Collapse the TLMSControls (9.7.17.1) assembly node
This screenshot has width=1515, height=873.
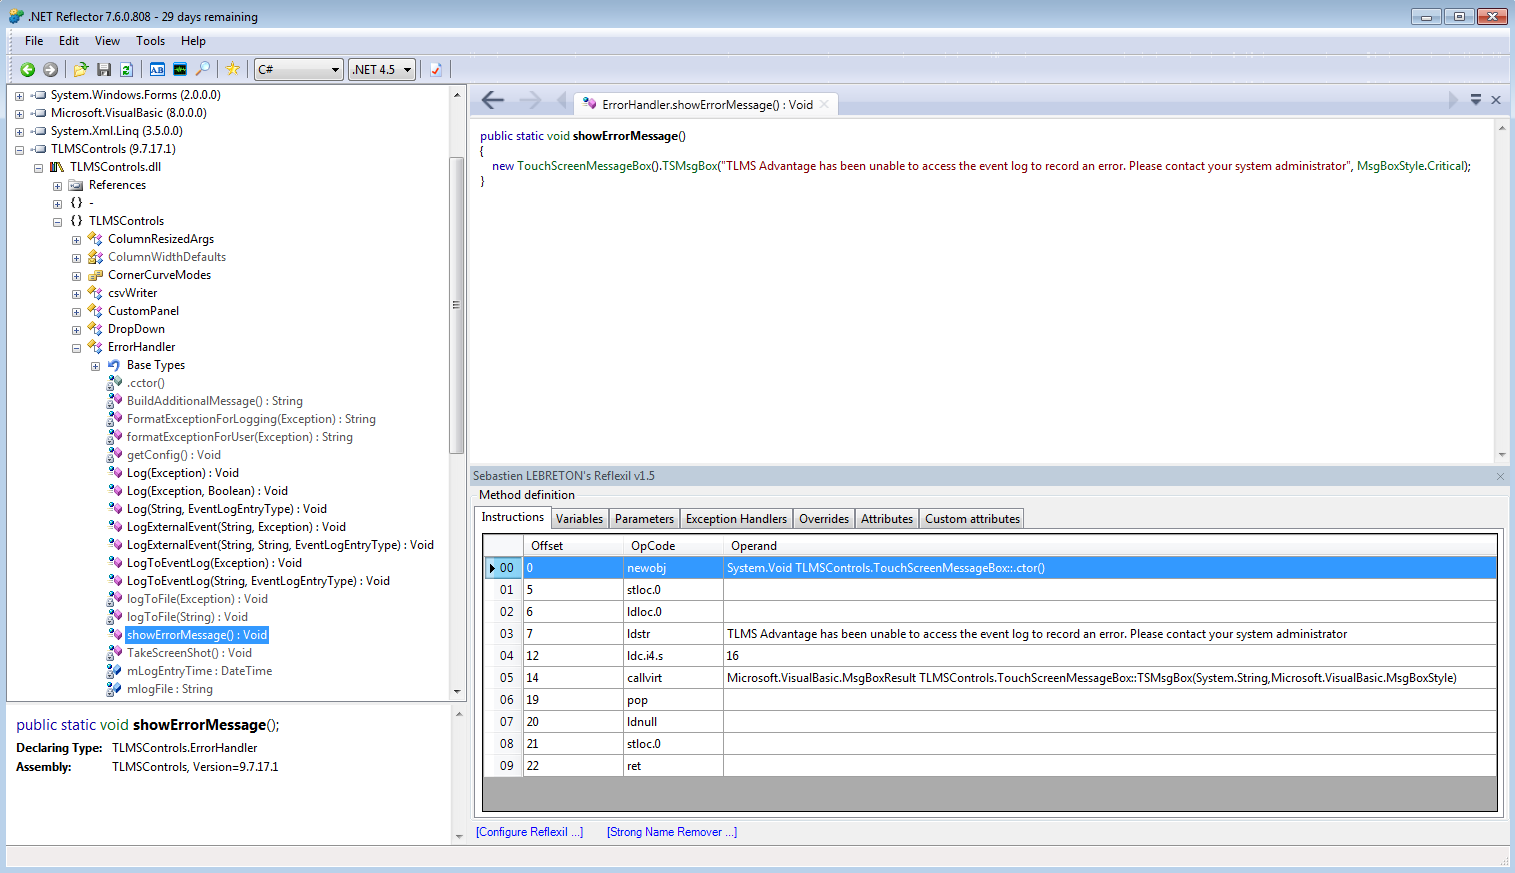coord(19,150)
